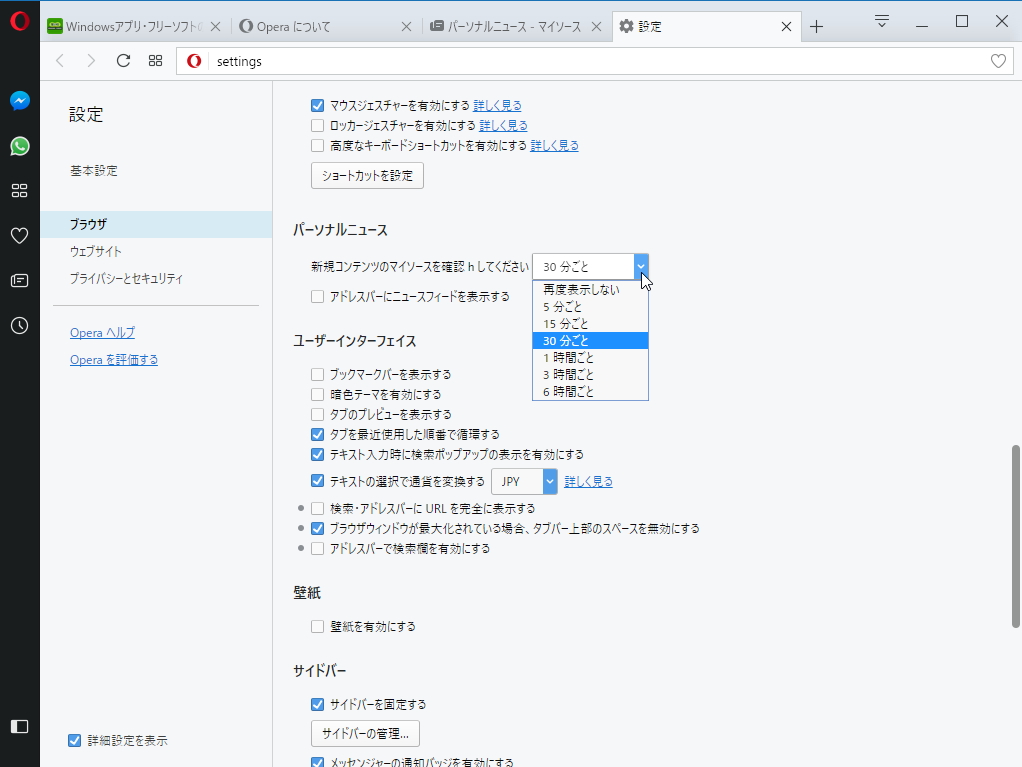Click the ショートカットを設定 button
1022x767 pixels.
(x=366, y=175)
